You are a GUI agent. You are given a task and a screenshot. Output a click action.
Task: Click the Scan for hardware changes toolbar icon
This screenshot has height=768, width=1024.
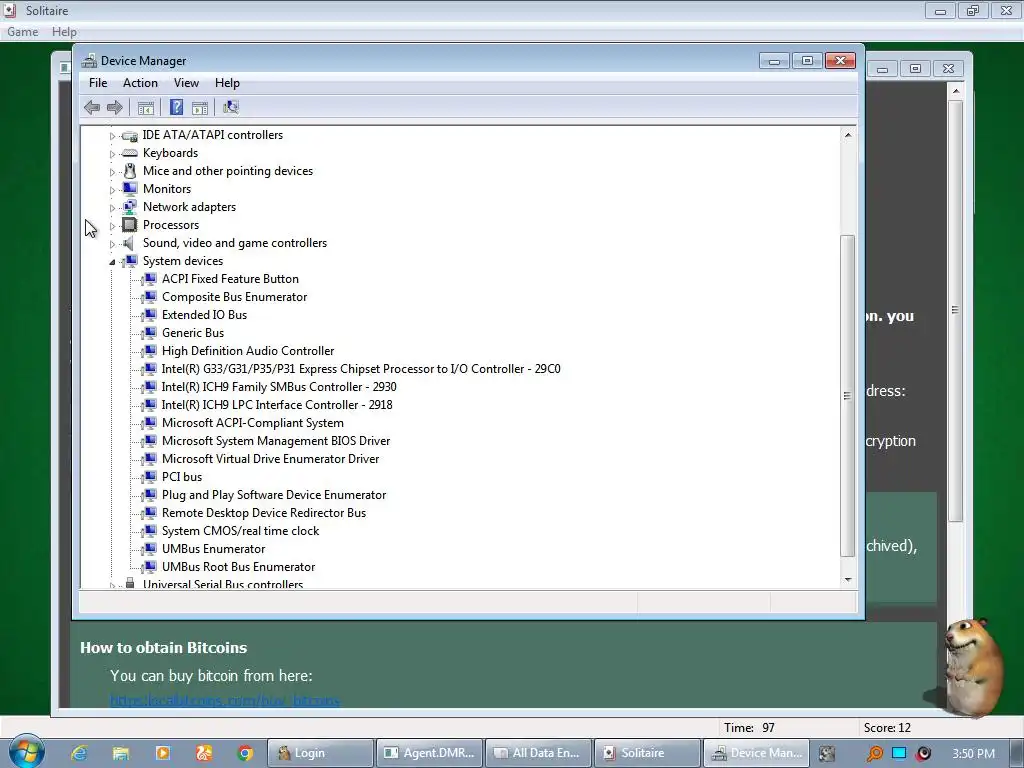[231, 107]
